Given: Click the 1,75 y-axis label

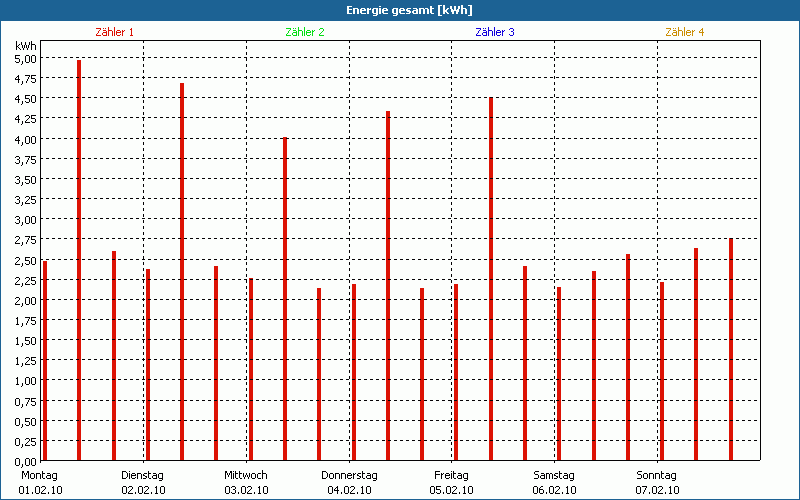Looking at the screenshot, I should click(x=24, y=321).
